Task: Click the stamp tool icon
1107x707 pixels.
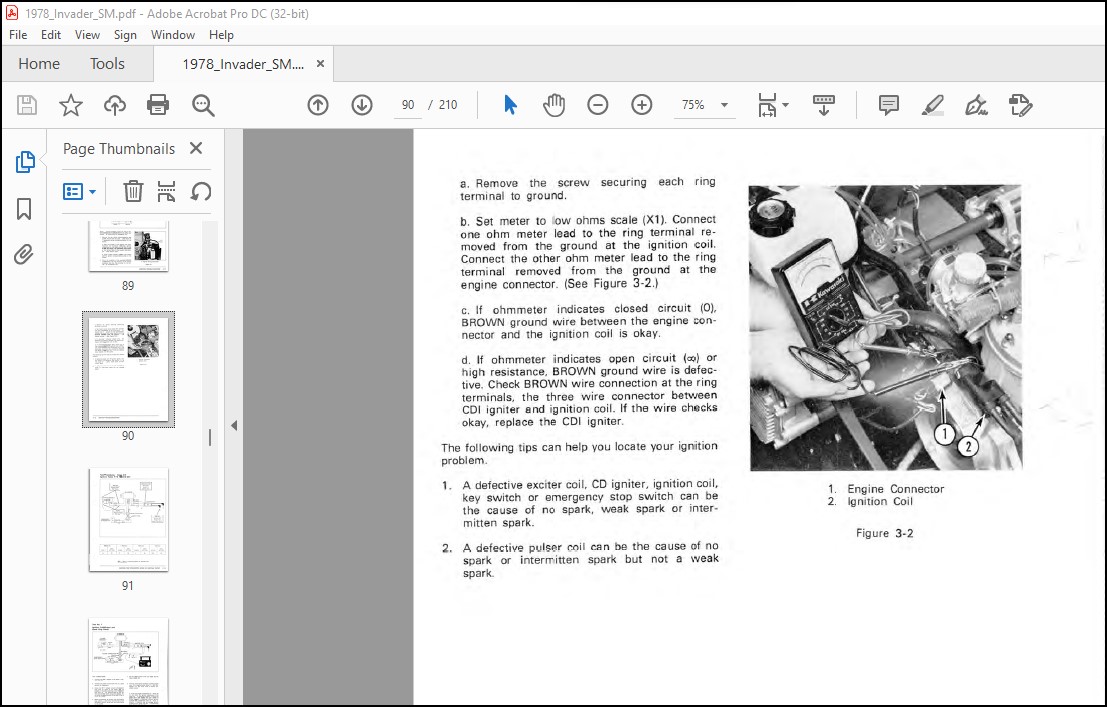Action: [x=1021, y=105]
